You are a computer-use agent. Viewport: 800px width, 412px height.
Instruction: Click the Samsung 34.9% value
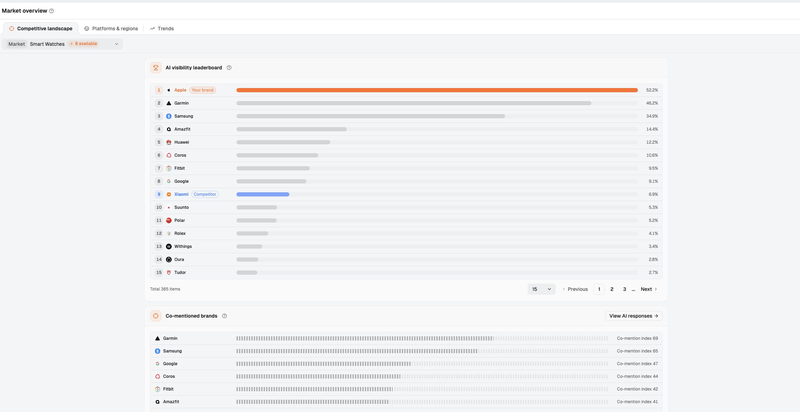652,116
